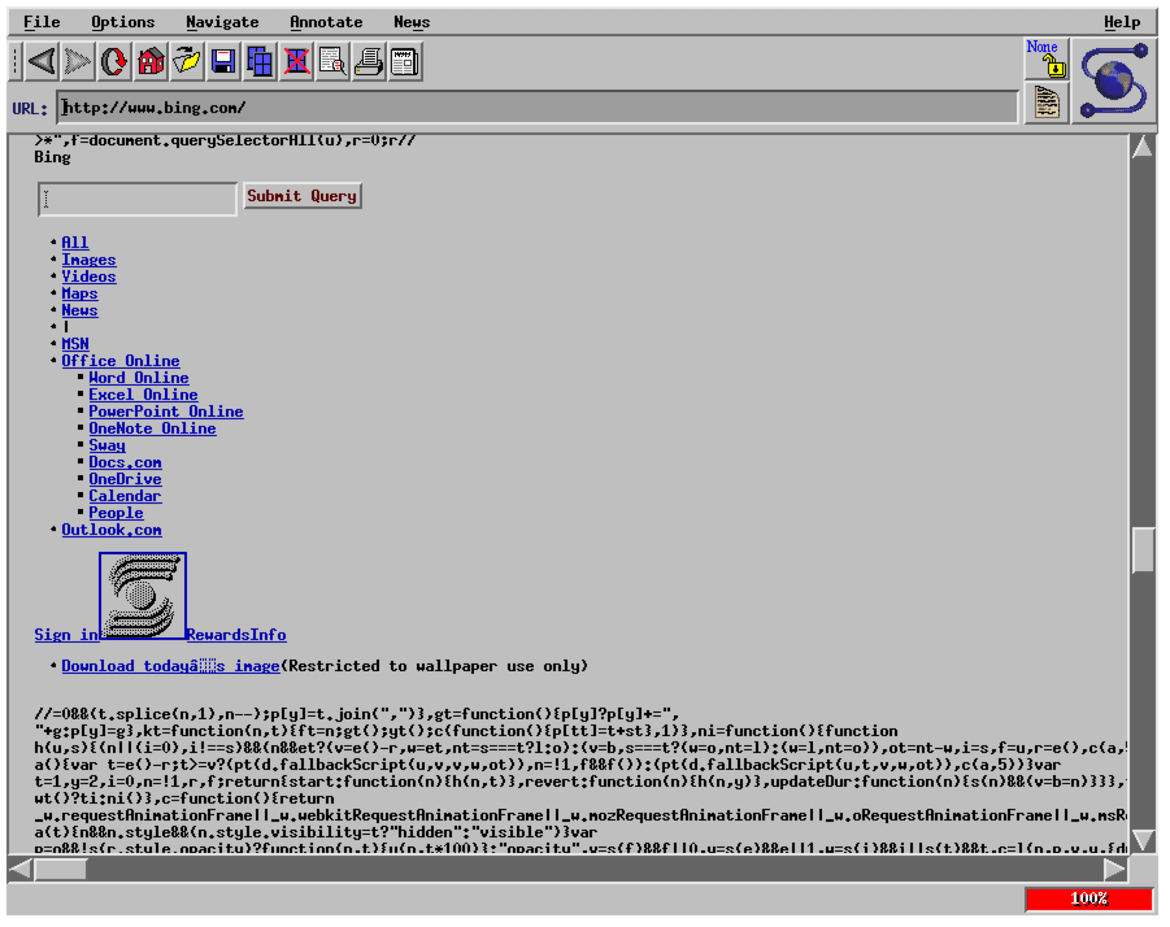Viewport: 1170px width, 927px height.
Task: Follow the Office Online link
Action: click(121, 361)
